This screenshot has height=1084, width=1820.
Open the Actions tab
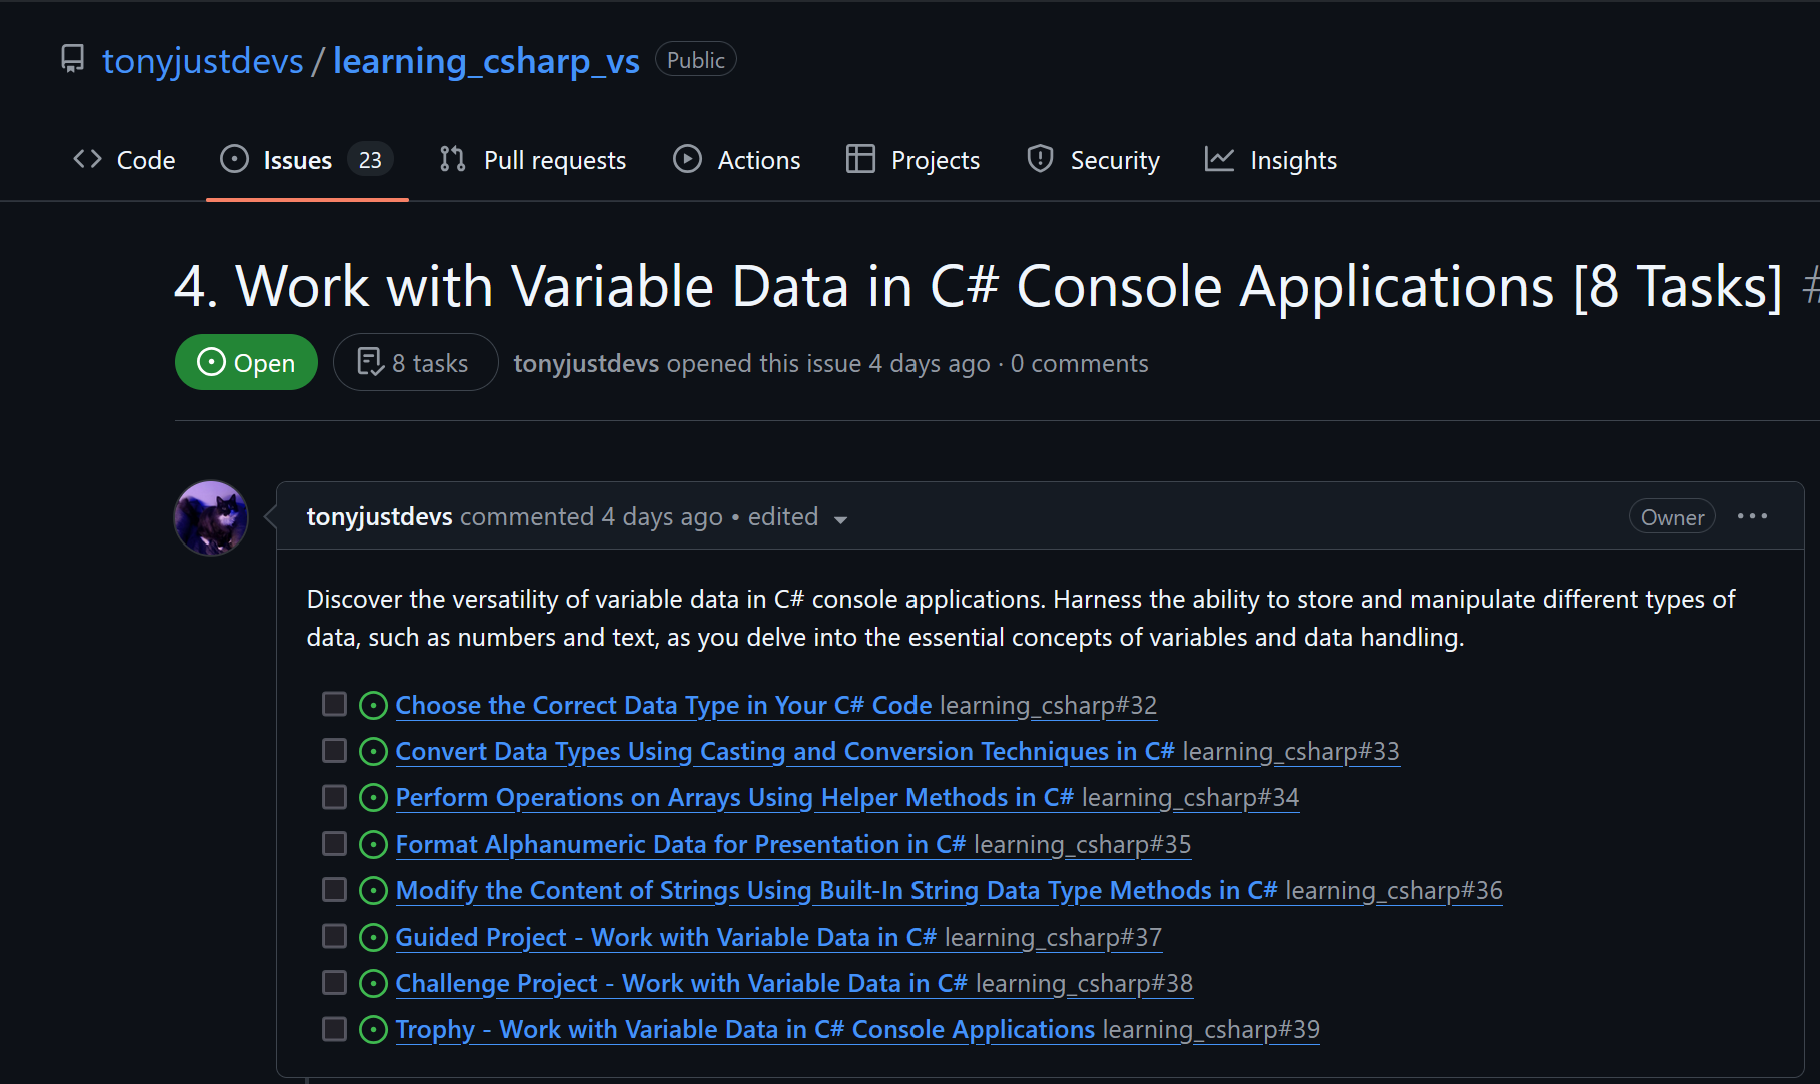pos(737,160)
